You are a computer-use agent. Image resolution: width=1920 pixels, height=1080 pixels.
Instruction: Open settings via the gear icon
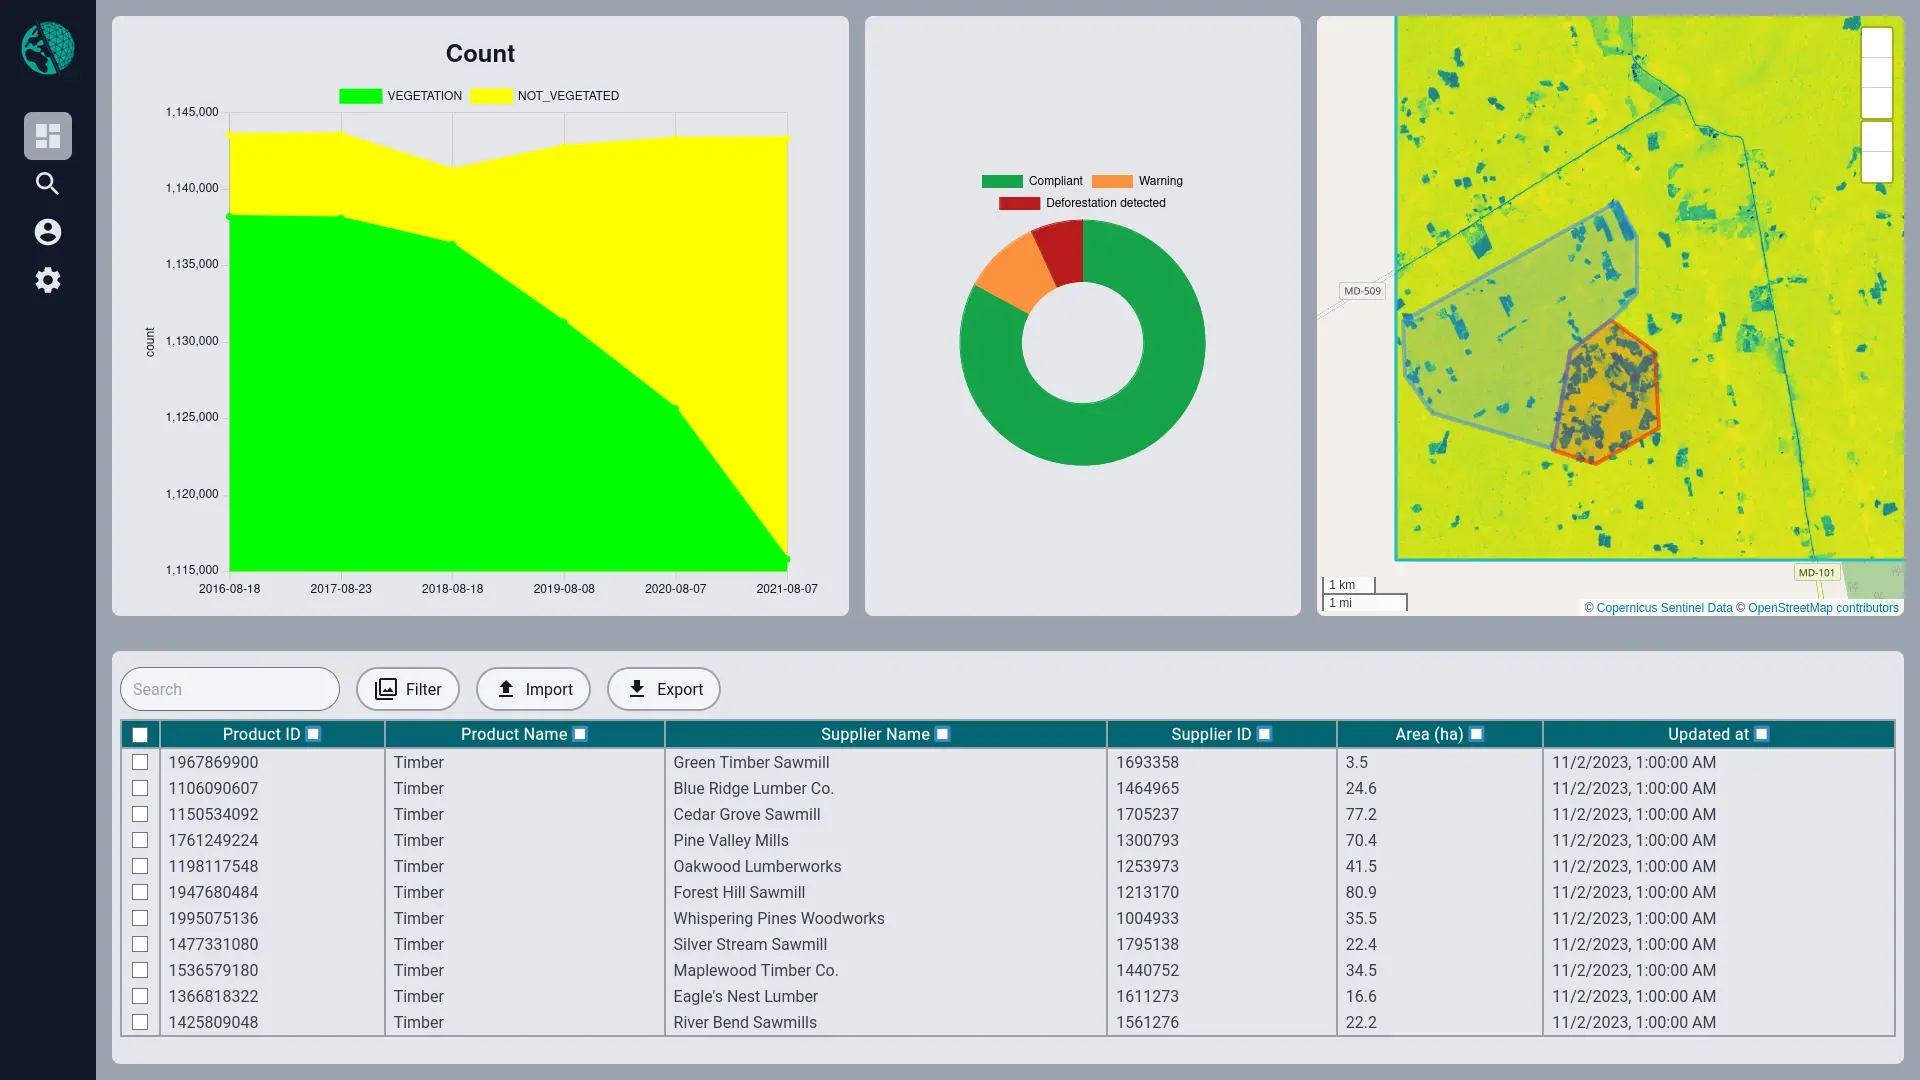48,280
